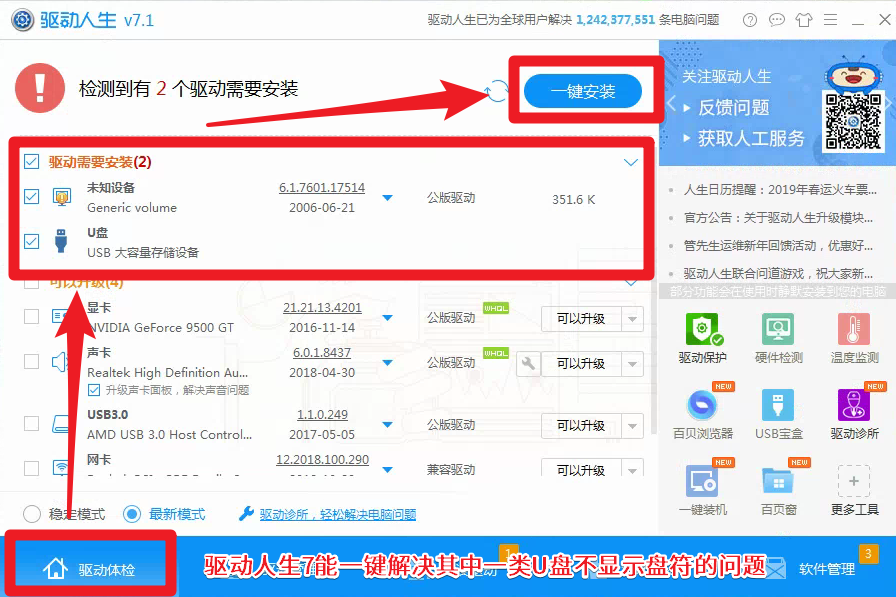The height and width of the screenshot is (597, 896).
Task: Click the 驱动人生 logo icon
Action: point(23,20)
